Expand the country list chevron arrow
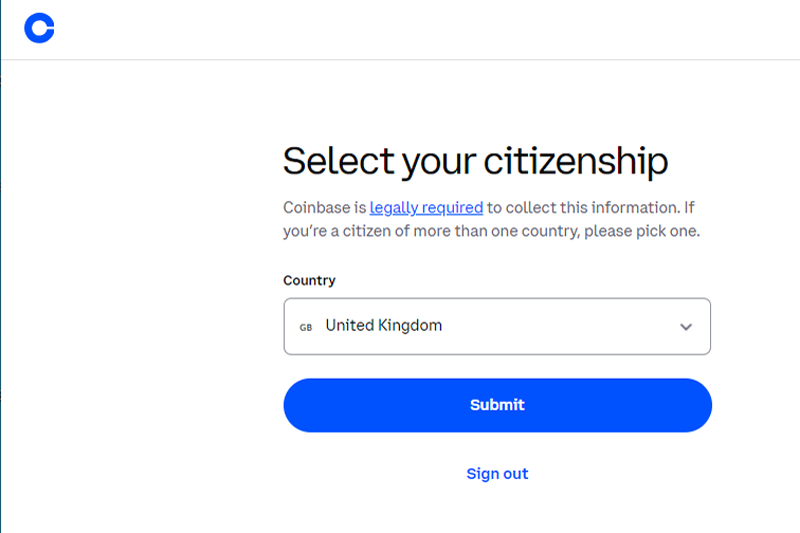Screen dimensions: 800x533 point(686,327)
